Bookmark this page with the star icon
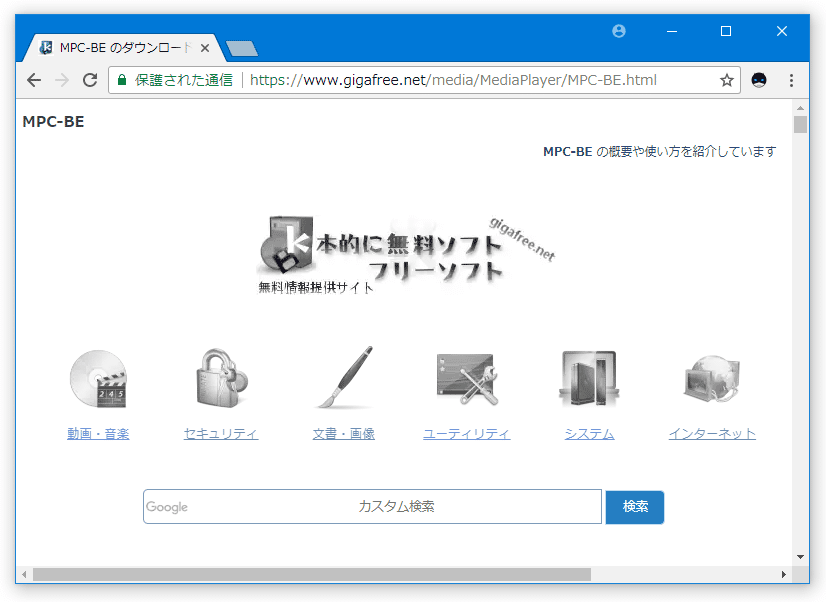826x602 pixels. point(727,80)
